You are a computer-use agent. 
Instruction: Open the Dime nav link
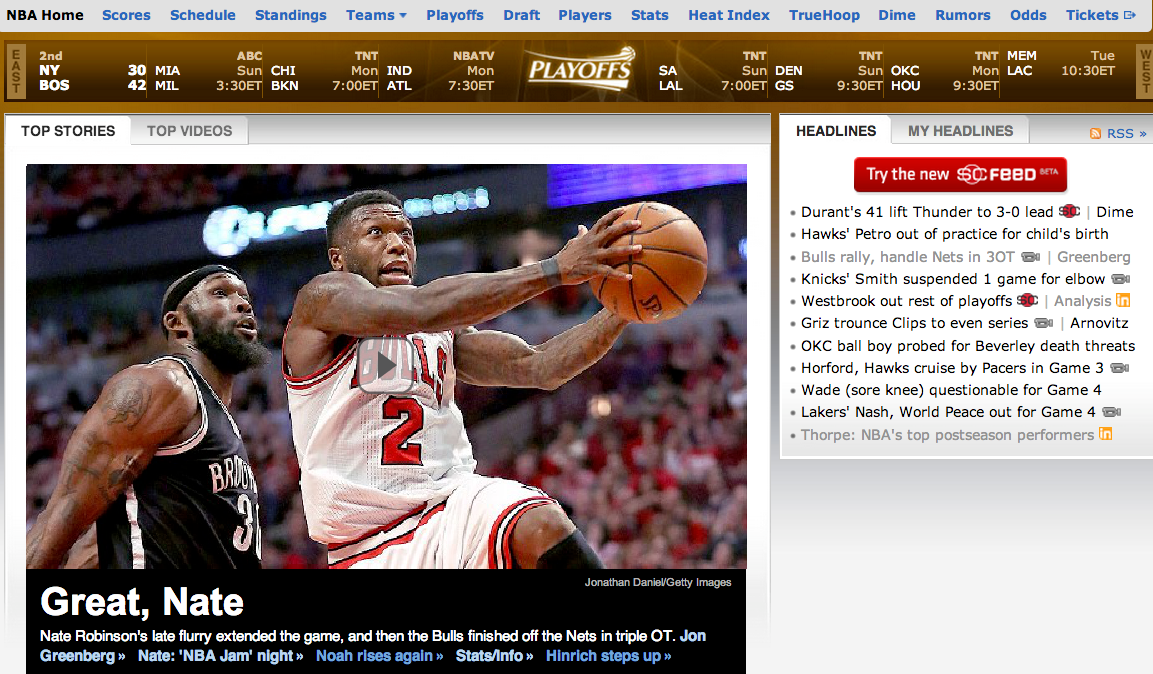point(897,15)
